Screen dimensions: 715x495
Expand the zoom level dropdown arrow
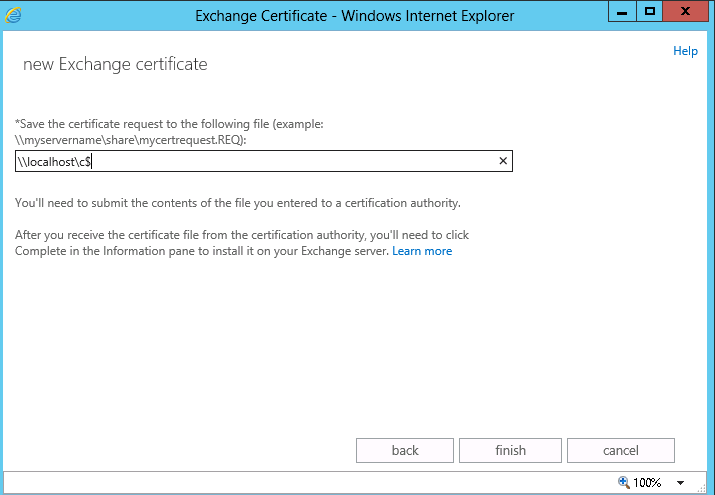tap(680, 482)
